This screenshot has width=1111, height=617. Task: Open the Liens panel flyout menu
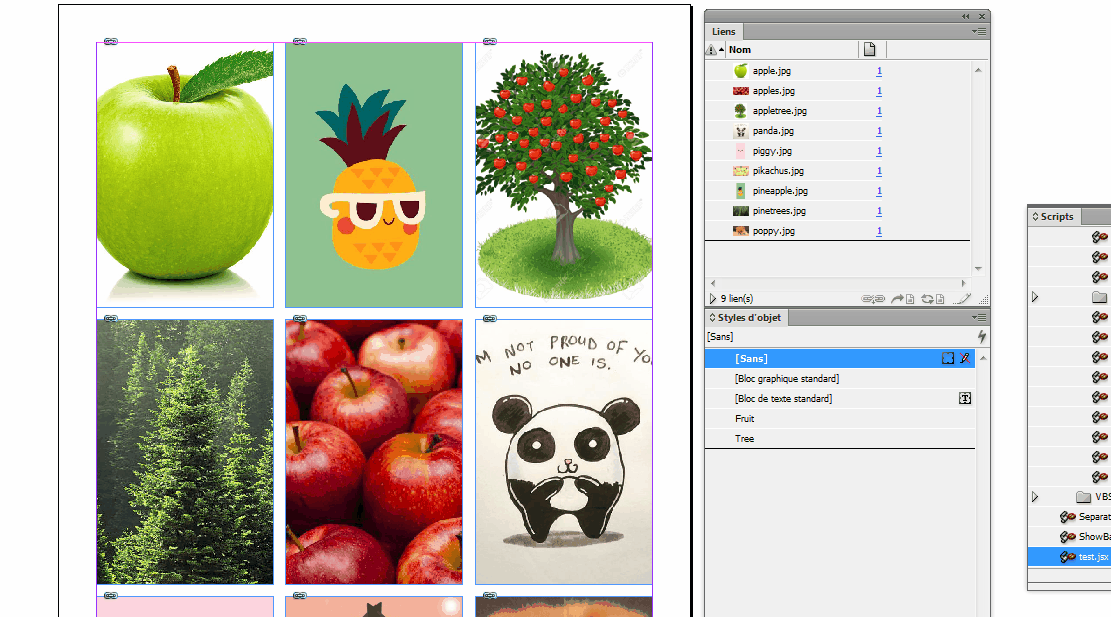(x=979, y=31)
